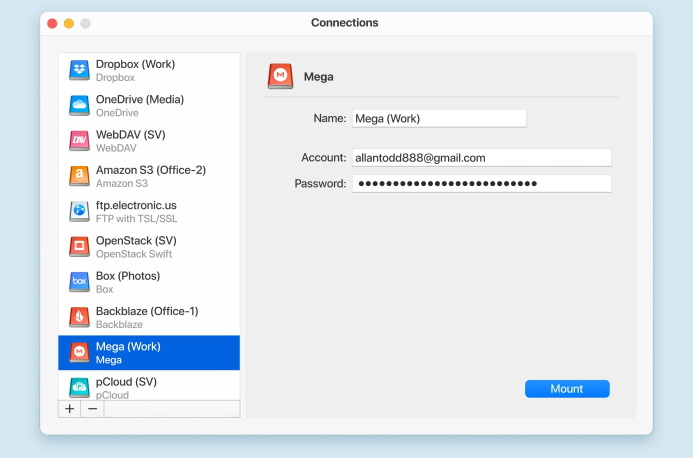This screenshot has width=693, height=458.
Task: Select the pCloud (SV) connection label
Action: coord(126,382)
